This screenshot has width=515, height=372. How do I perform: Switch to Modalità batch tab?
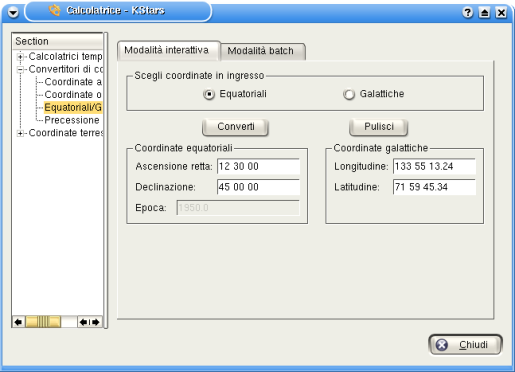(x=262, y=51)
